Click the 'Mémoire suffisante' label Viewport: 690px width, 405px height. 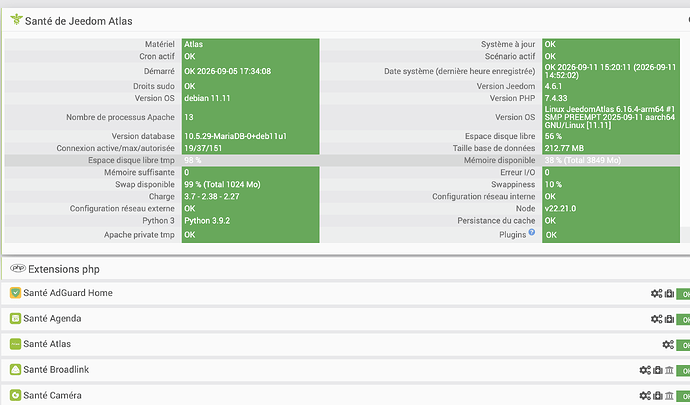click(139, 172)
